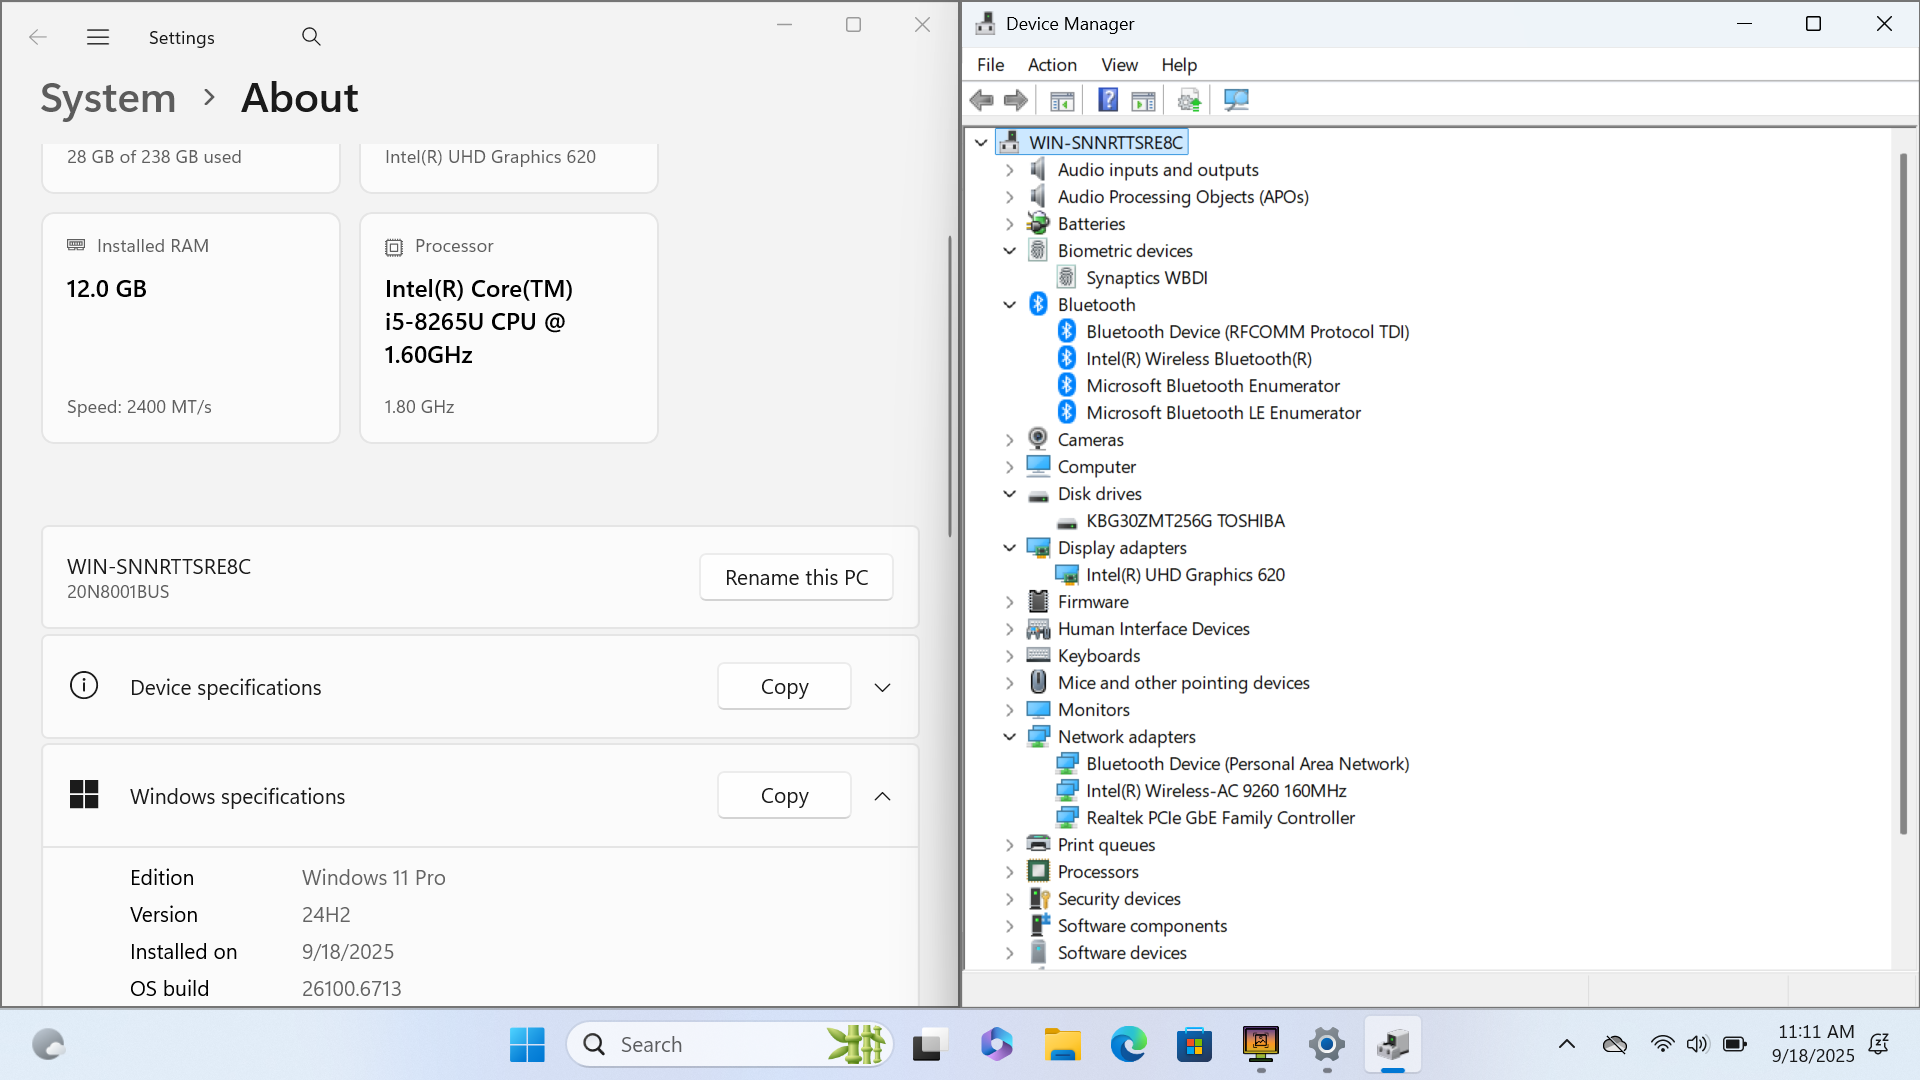Select the Intel(R) UHD Graphics 620 device
The height and width of the screenshot is (1080, 1920).
tap(1185, 575)
